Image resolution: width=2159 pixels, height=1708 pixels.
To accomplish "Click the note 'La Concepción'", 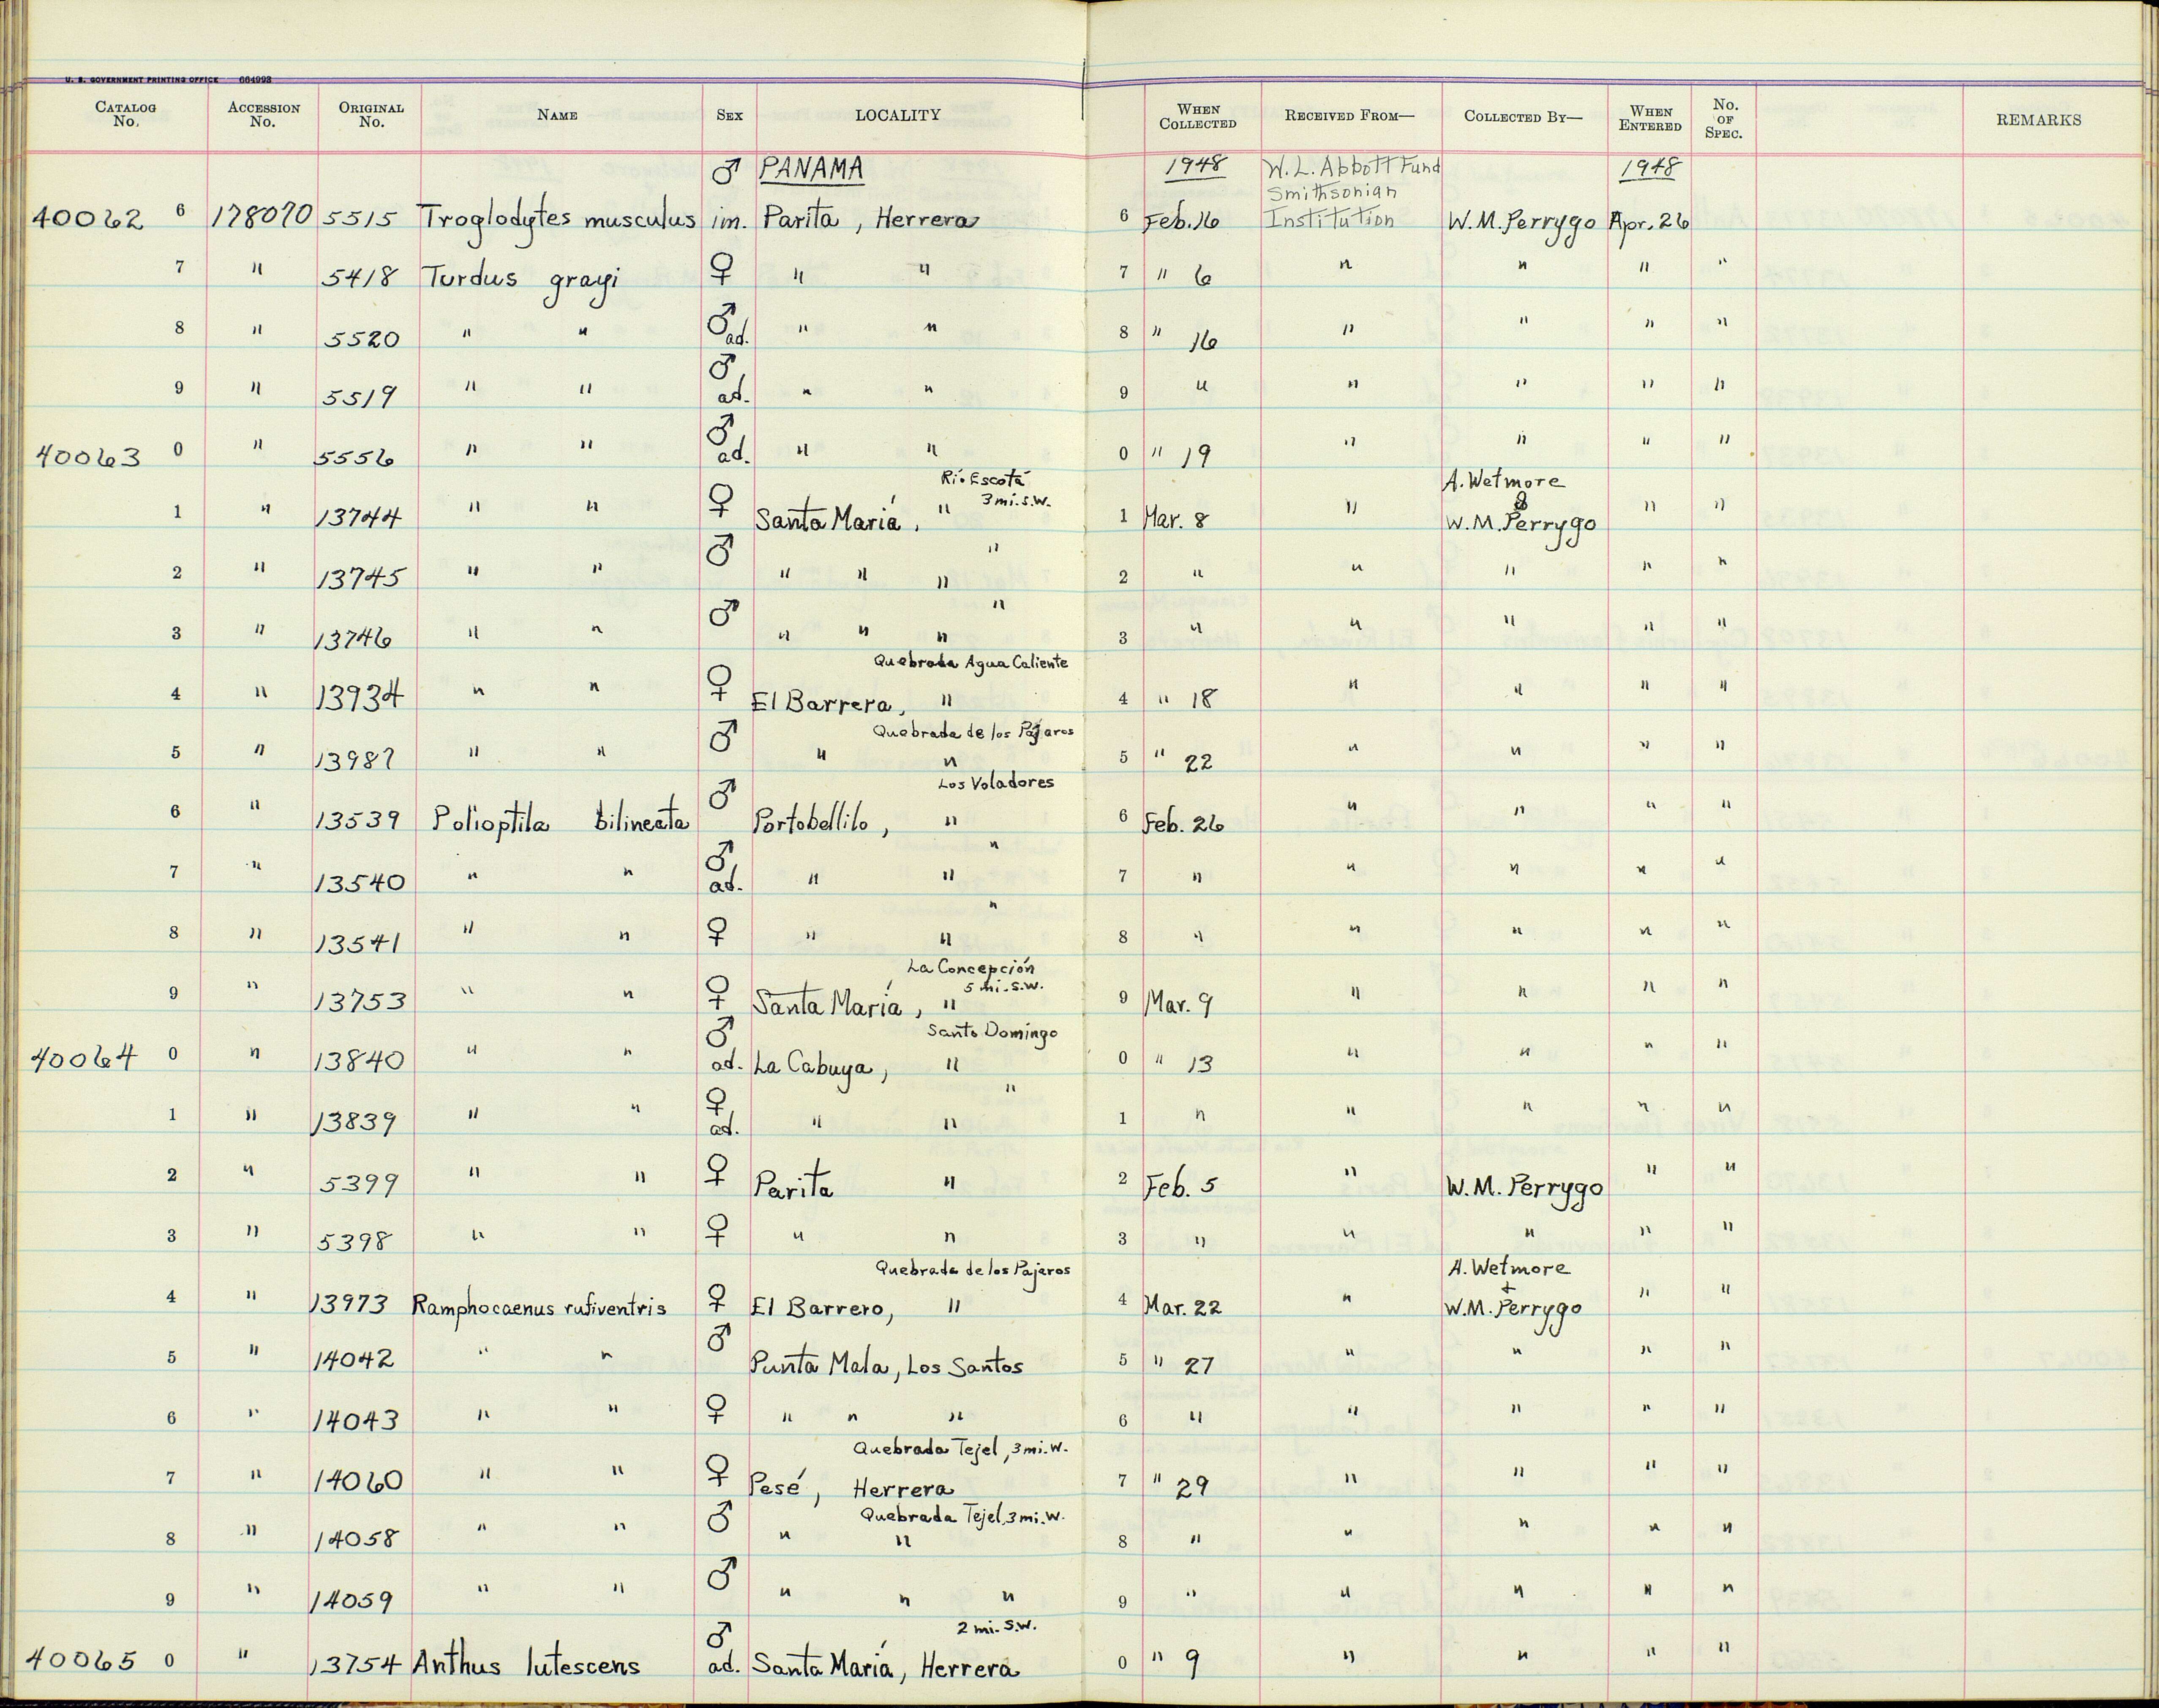I will 970,967.
